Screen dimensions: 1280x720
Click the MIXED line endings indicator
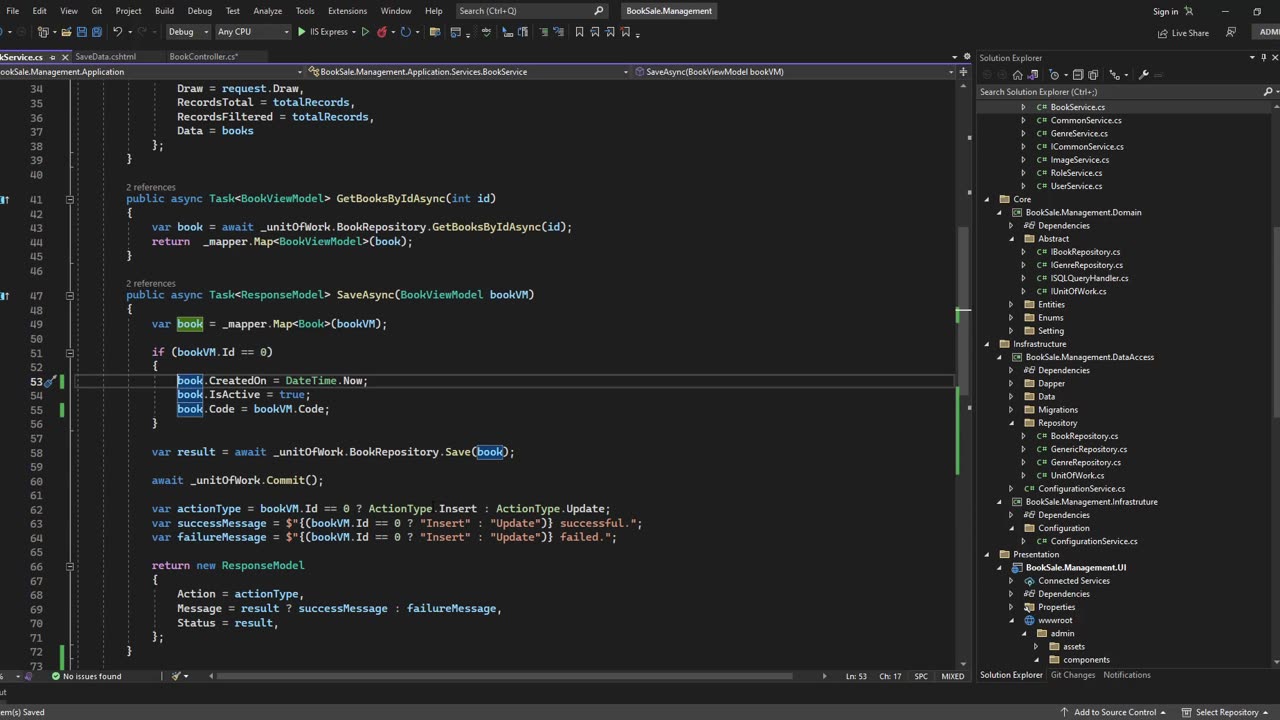click(x=953, y=676)
